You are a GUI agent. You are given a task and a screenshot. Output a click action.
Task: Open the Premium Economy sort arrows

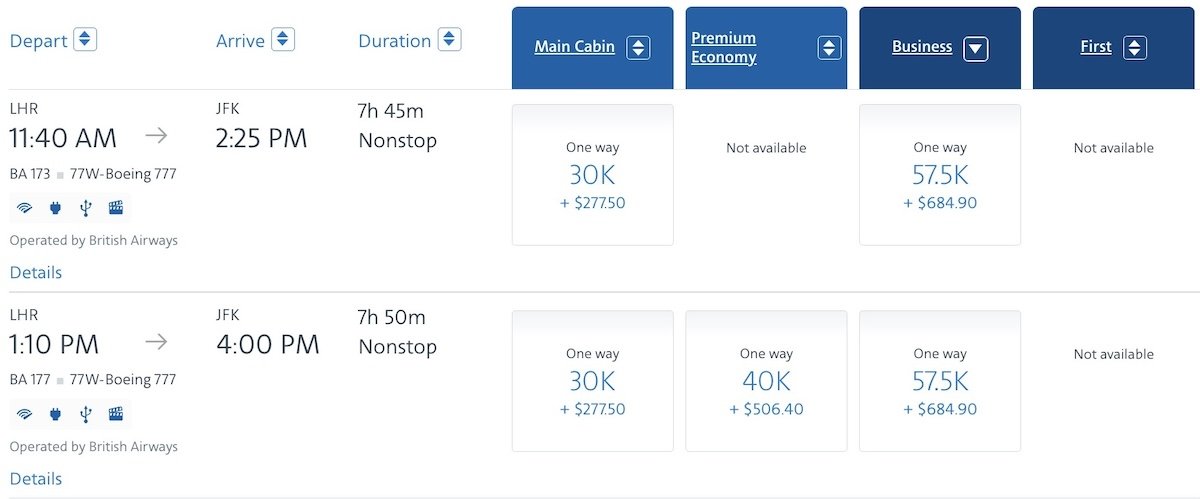(x=829, y=48)
